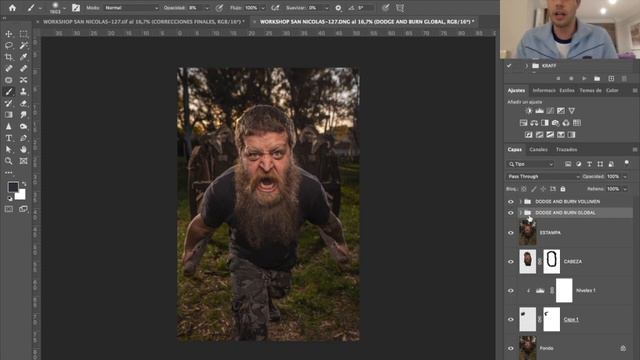
Task: Hide the Fondo layer
Action: click(x=511, y=348)
